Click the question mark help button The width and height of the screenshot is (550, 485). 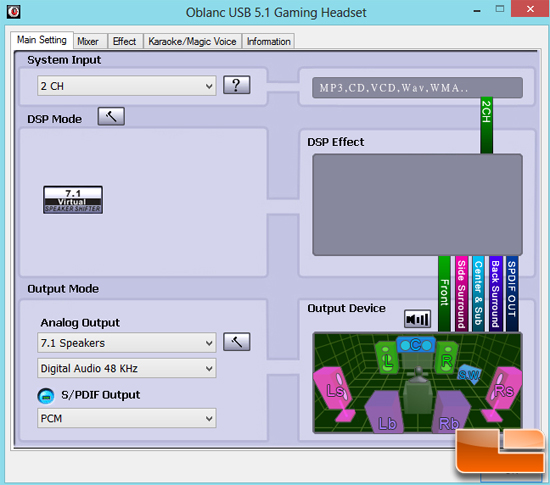pos(237,85)
